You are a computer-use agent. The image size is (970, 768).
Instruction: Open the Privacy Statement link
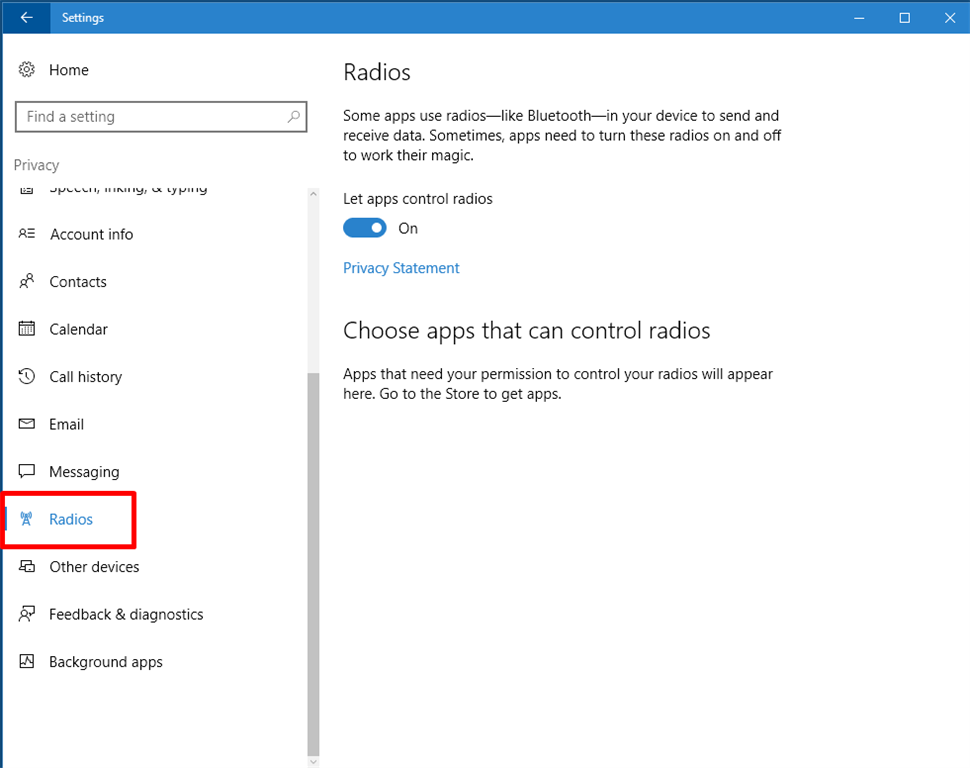coord(401,268)
